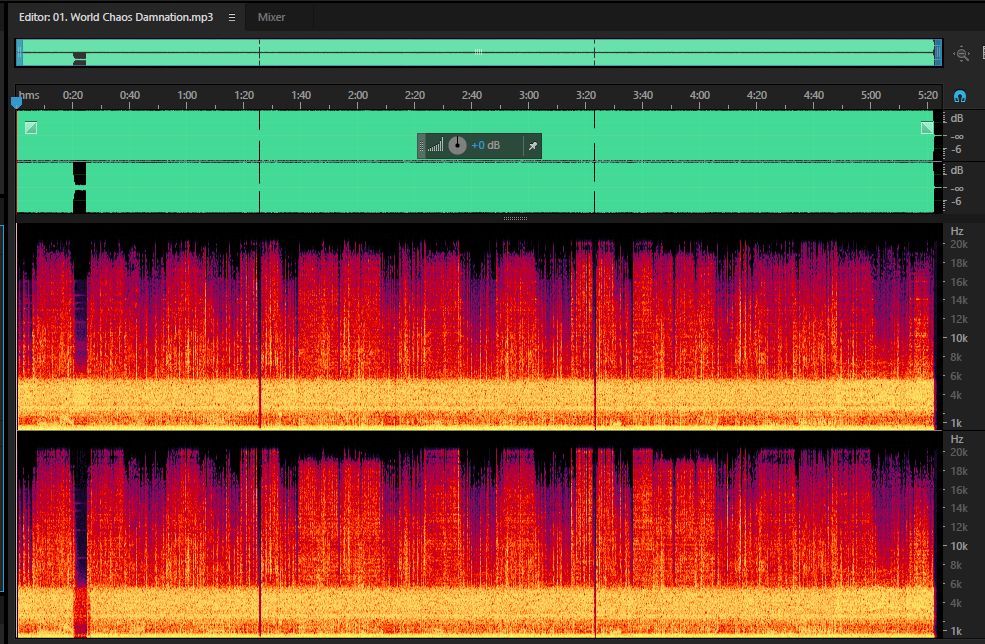The image size is (985, 644).
Task: Click the 0:20 mark on the timeline ruler
Action: point(72,95)
